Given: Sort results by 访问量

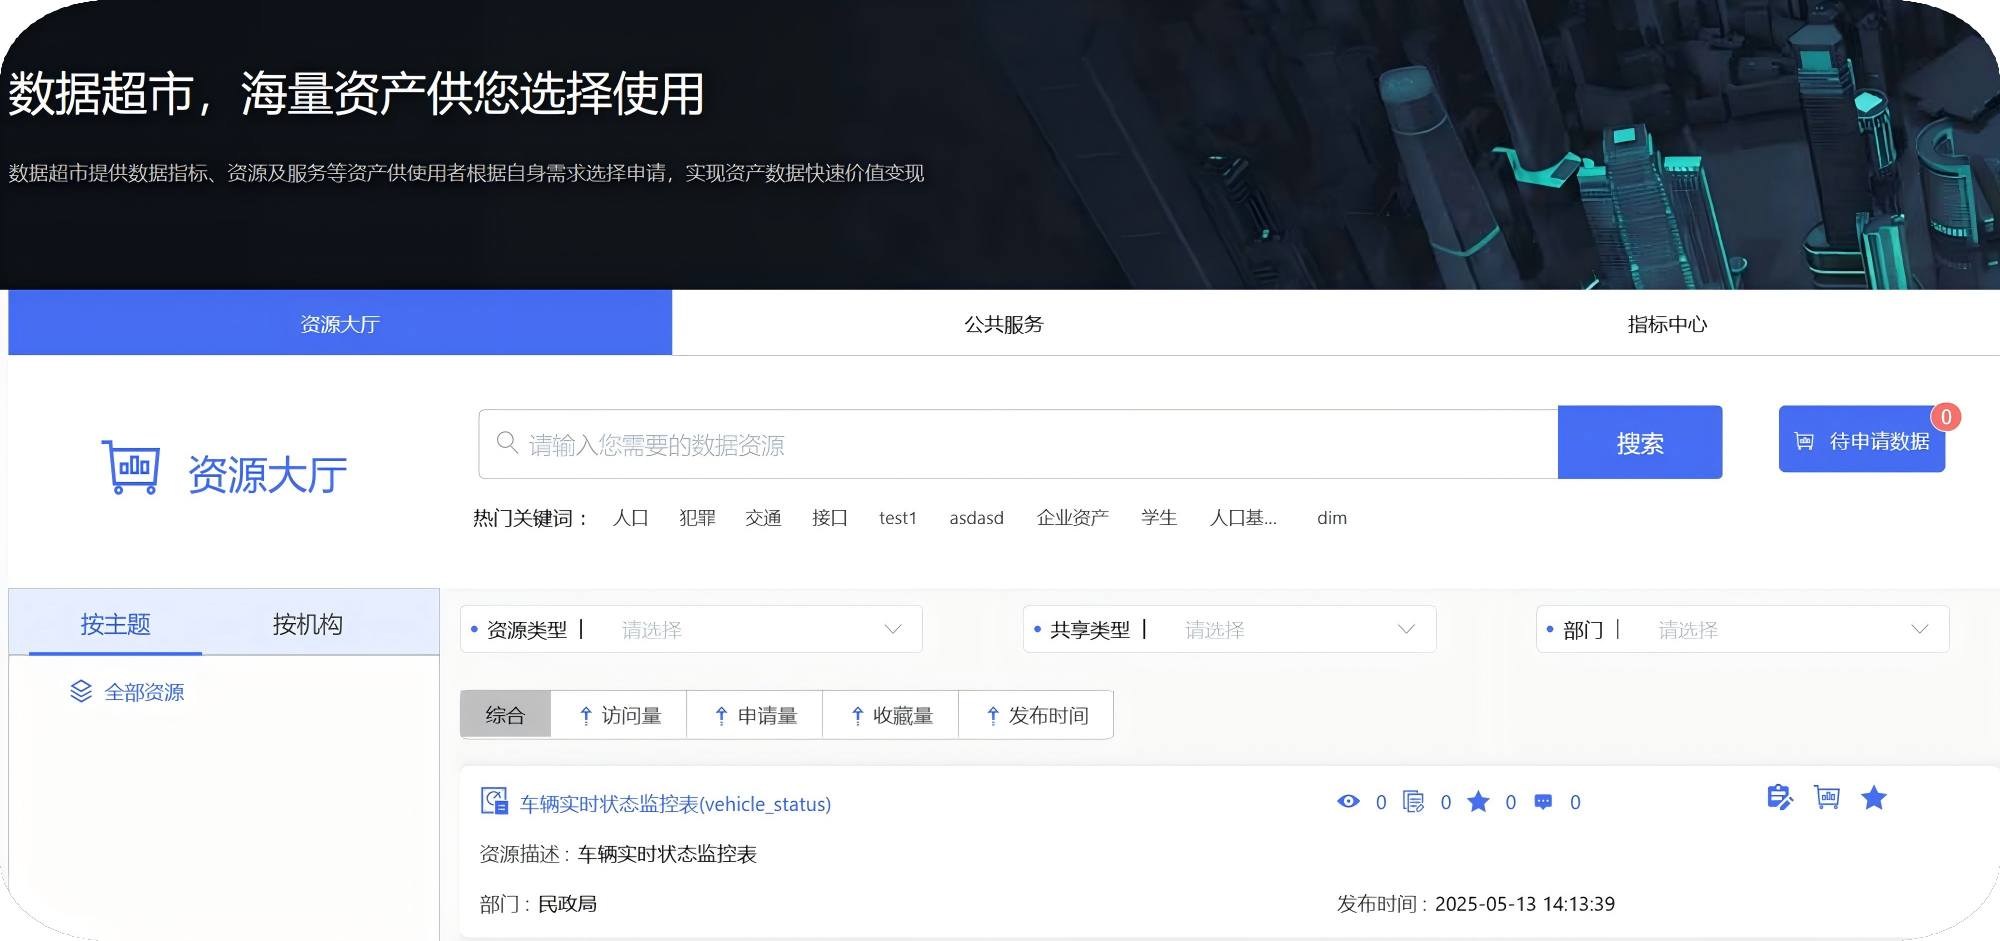Looking at the screenshot, I should (x=620, y=715).
